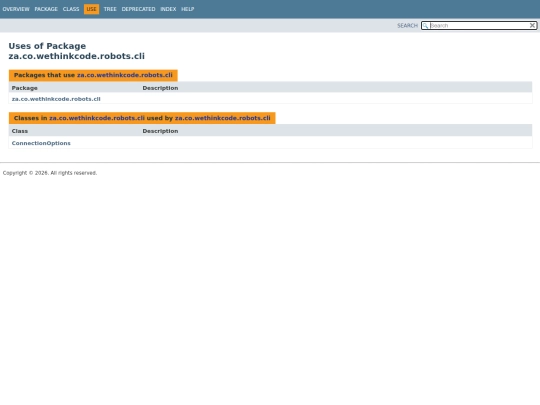Image resolution: width=540 pixels, height=405 pixels.
Task: Focus the Search input field
Action: pos(479,25)
